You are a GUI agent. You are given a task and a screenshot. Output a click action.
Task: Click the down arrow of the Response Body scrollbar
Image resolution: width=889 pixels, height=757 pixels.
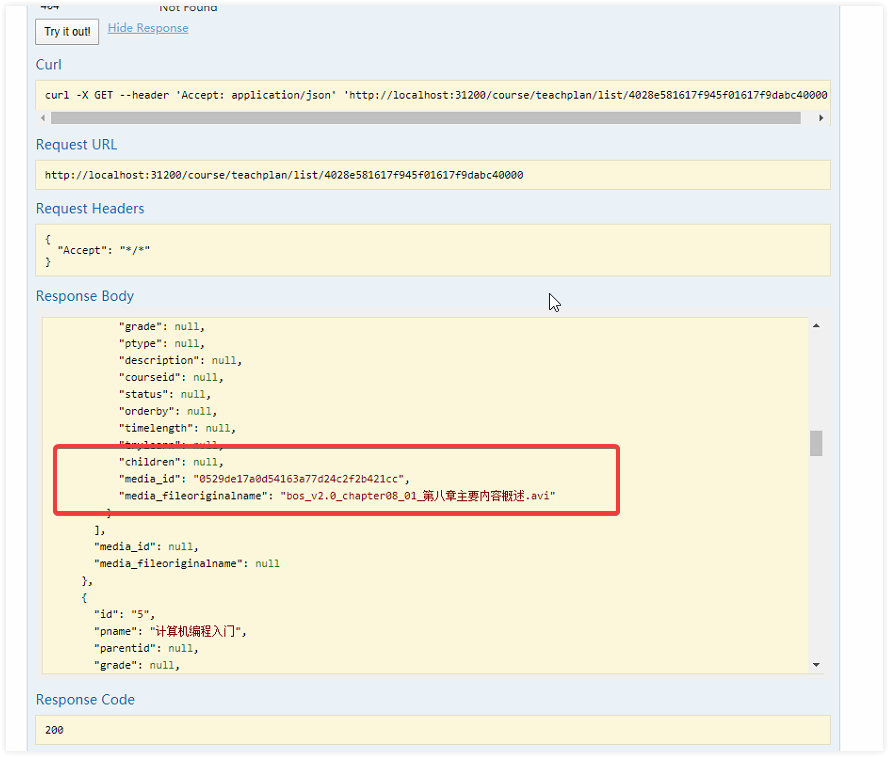click(816, 665)
